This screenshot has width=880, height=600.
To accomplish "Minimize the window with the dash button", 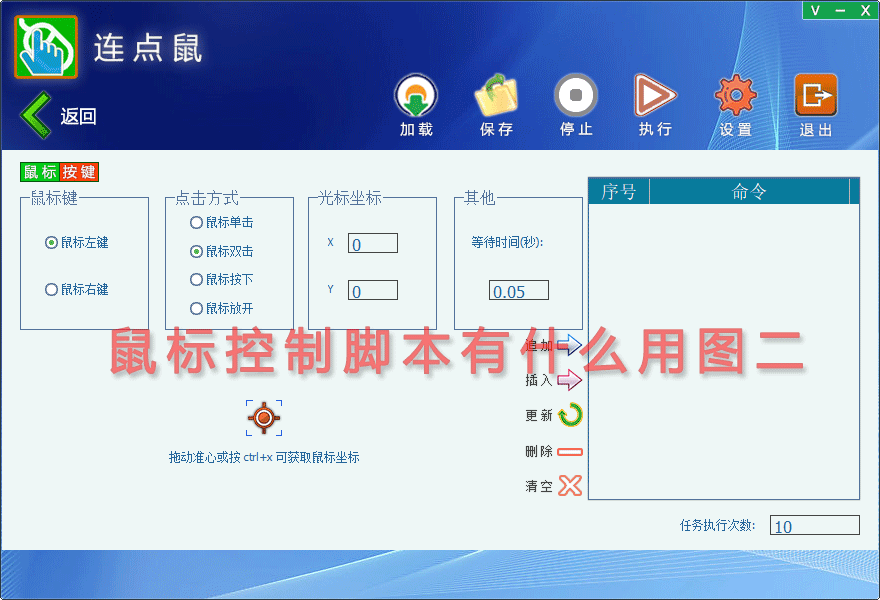I will coord(840,10).
